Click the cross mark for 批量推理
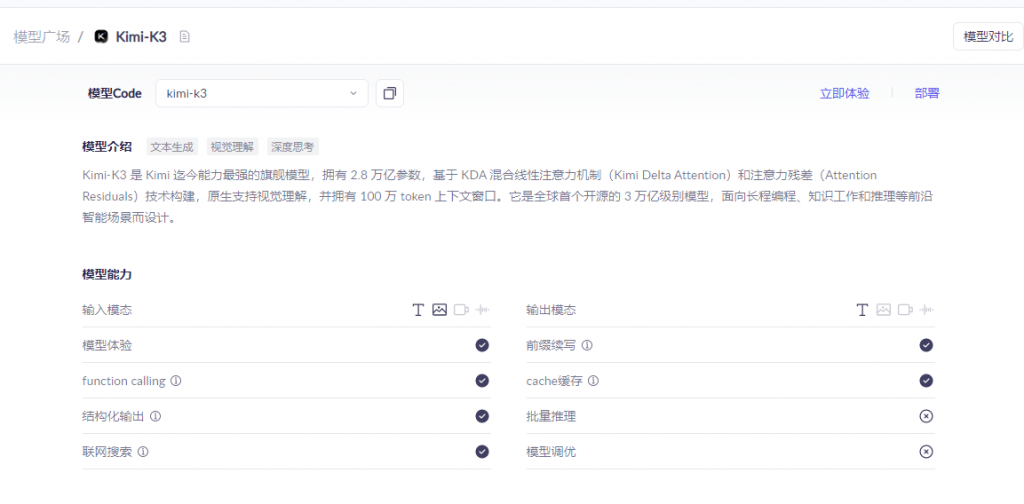 point(926,416)
